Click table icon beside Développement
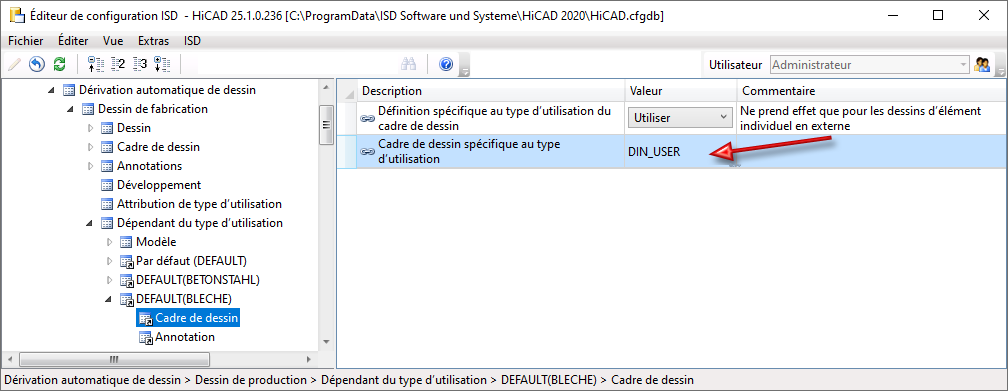 (x=107, y=185)
